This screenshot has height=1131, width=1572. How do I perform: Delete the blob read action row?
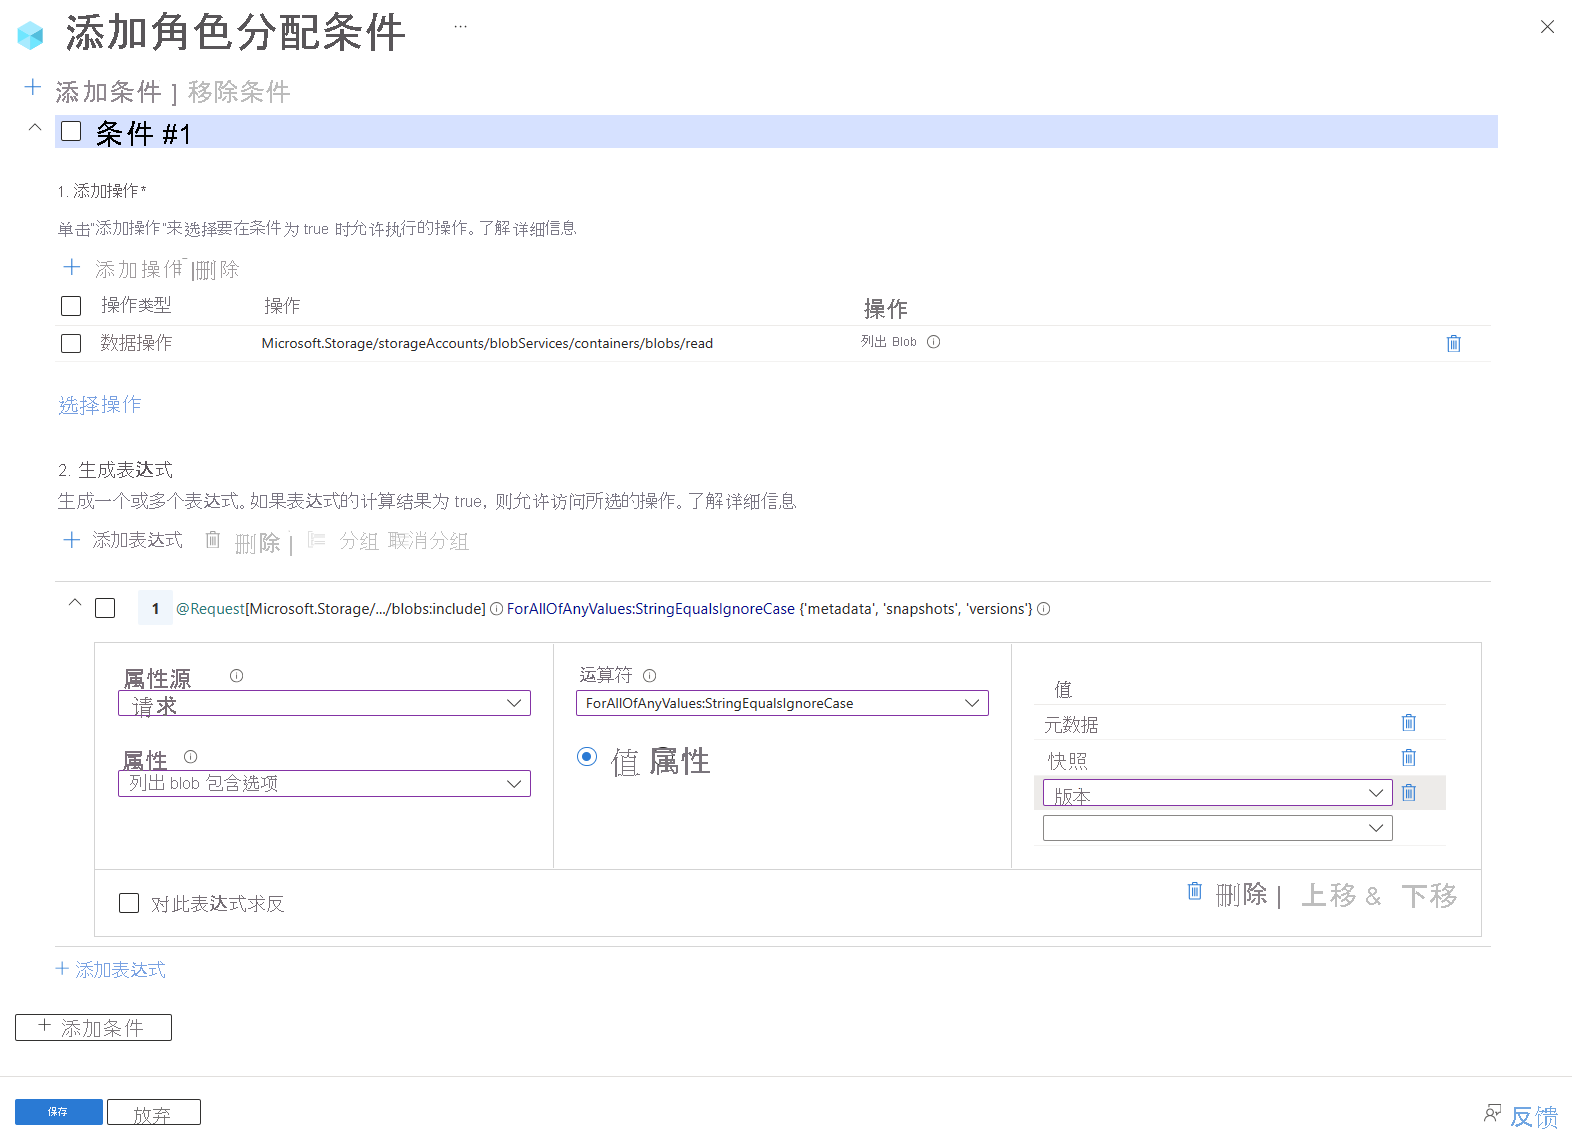pyautogui.click(x=1454, y=343)
